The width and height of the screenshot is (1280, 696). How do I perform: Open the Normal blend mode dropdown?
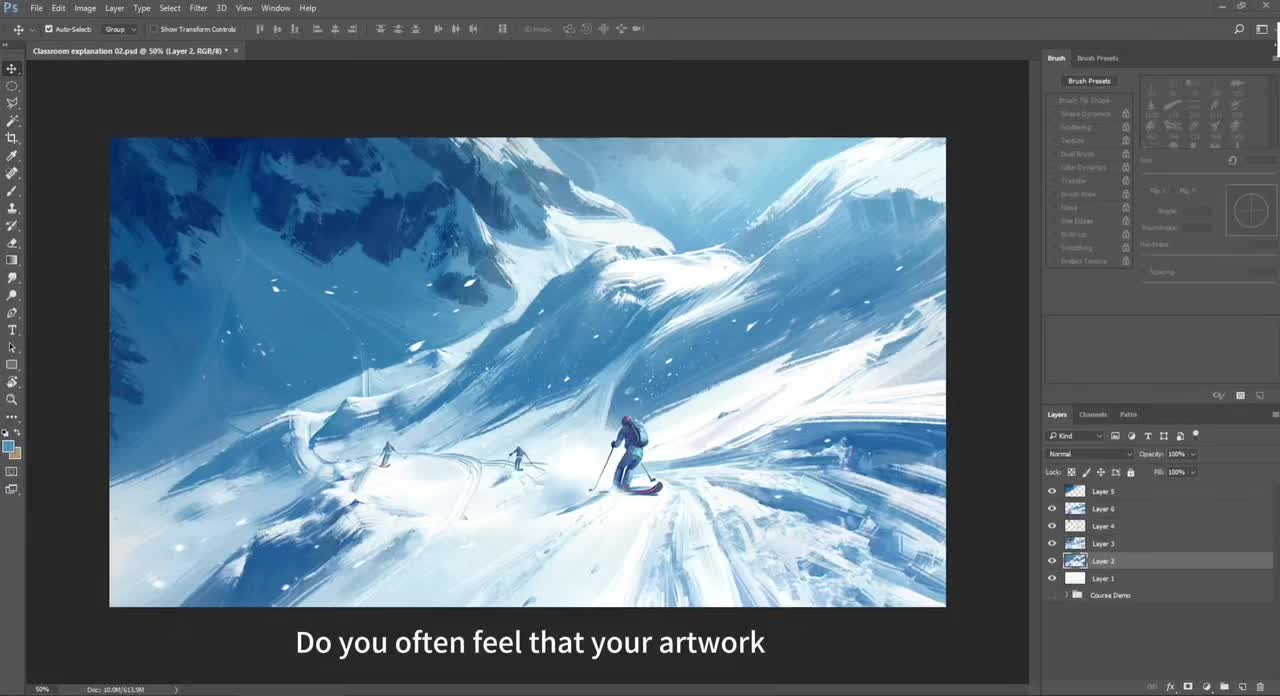click(1089, 454)
